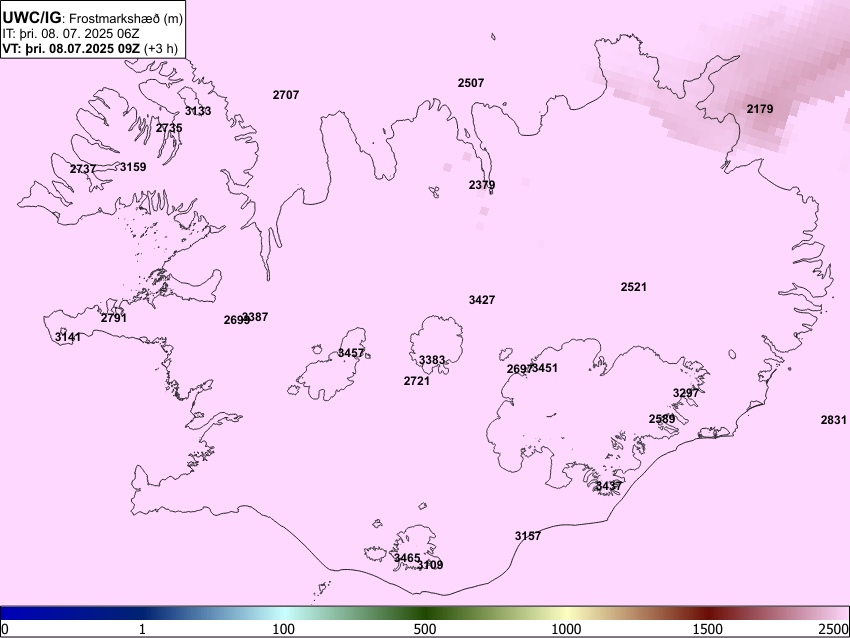Select the IT: þri. 08. 07. 2025 06Z line
850x638 pixels.
point(70,34)
